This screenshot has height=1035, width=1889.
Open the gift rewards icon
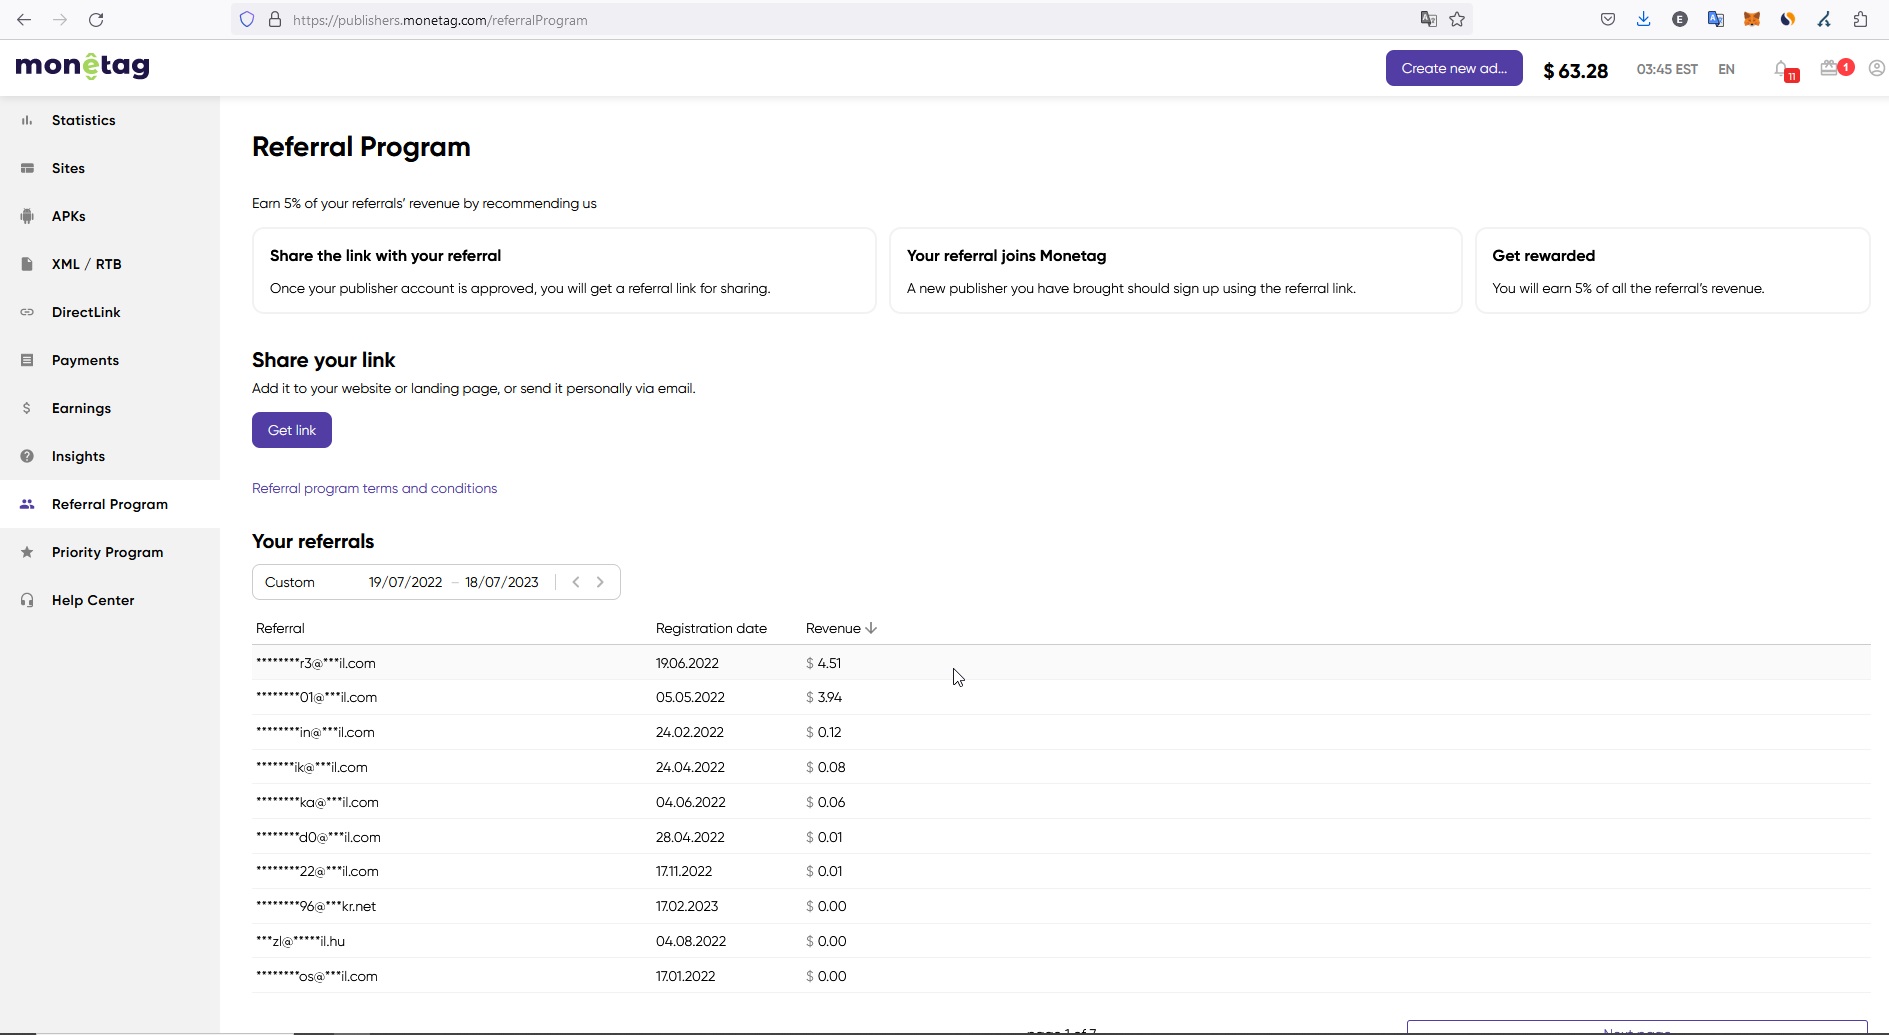(1830, 68)
